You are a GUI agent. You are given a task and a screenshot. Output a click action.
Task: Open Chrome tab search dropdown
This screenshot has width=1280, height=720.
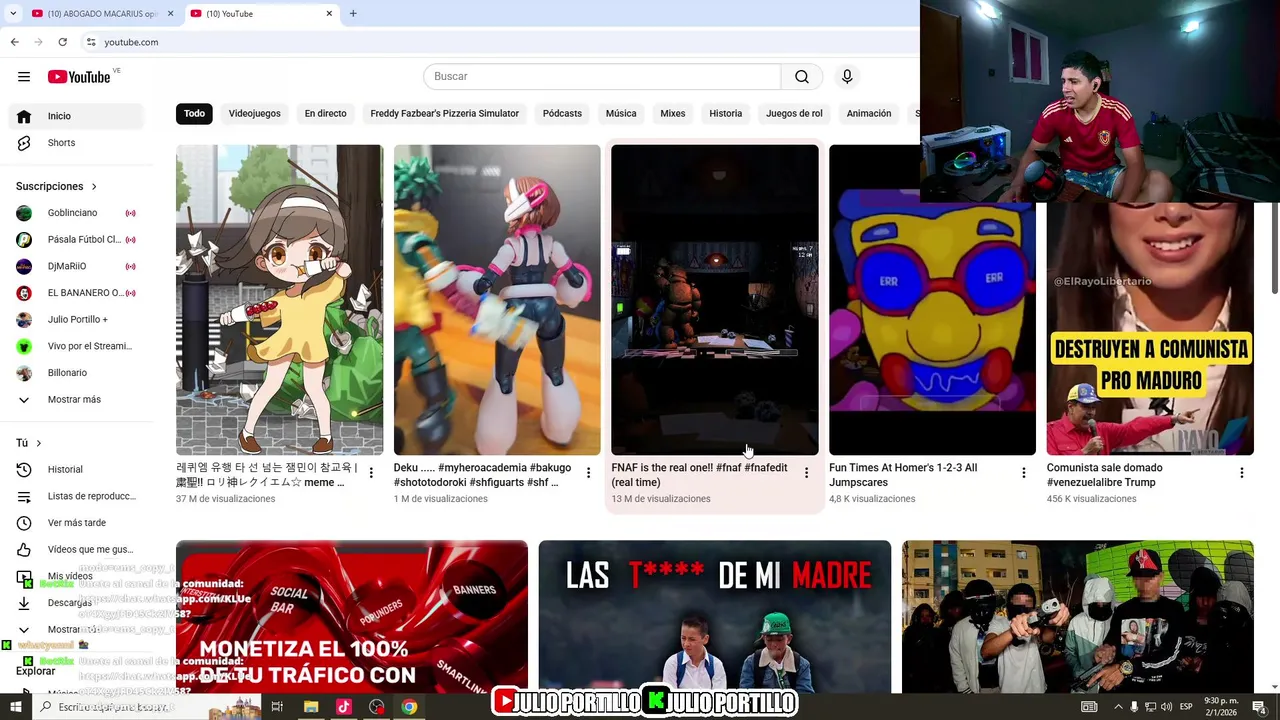(x=13, y=13)
